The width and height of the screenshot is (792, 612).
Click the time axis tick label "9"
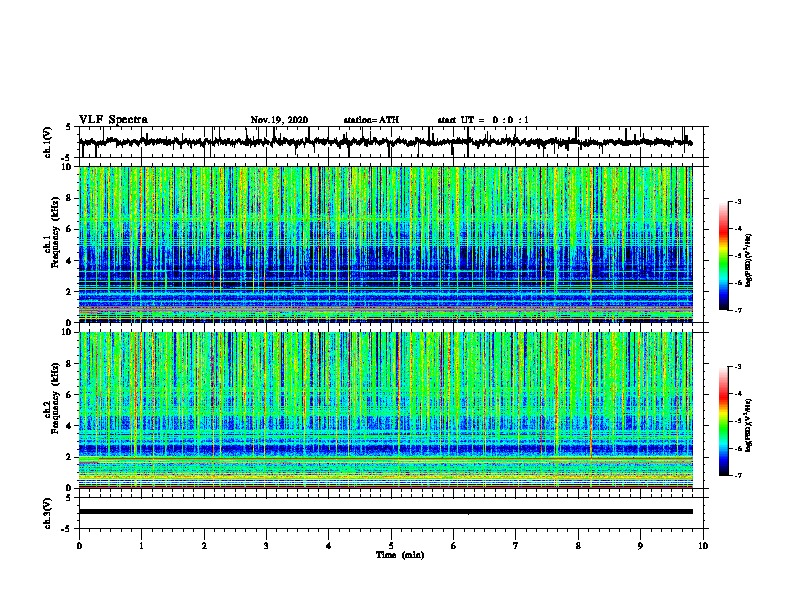pos(640,546)
